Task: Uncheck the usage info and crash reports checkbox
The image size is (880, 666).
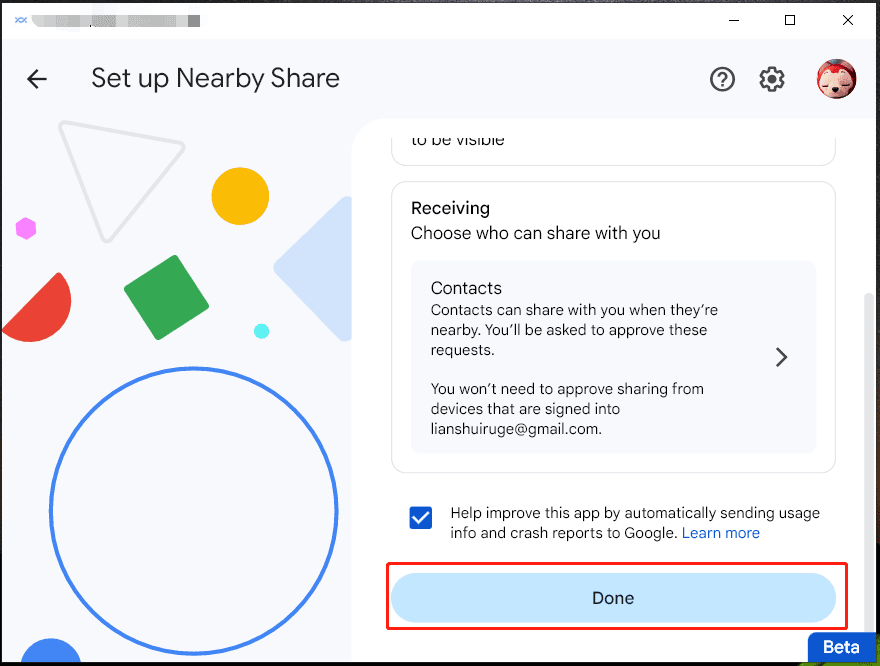Action: pos(420,517)
